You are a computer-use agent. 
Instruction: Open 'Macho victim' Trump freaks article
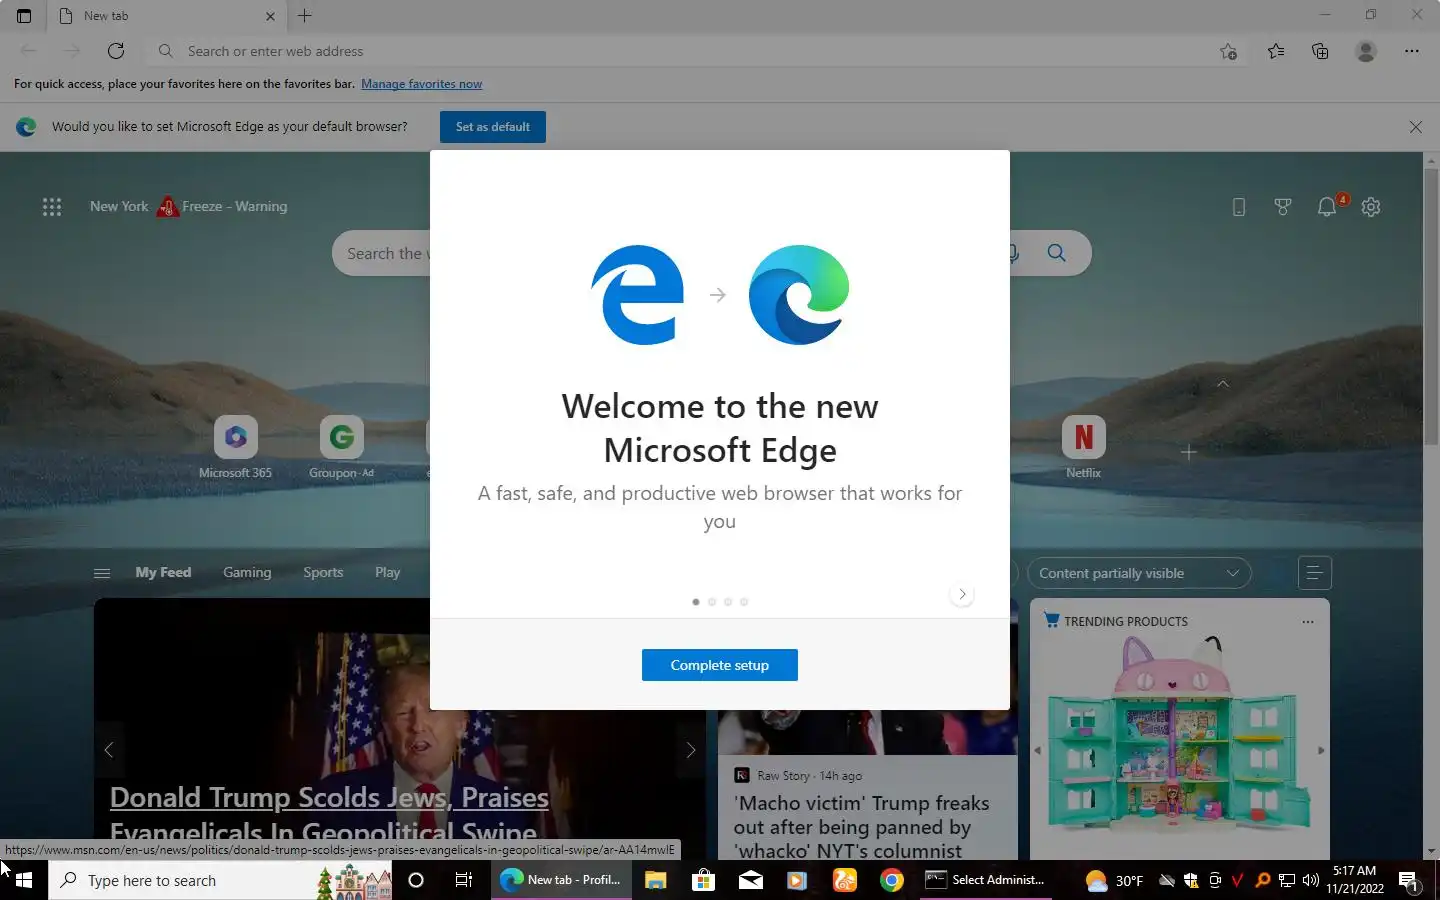(861, 827)
